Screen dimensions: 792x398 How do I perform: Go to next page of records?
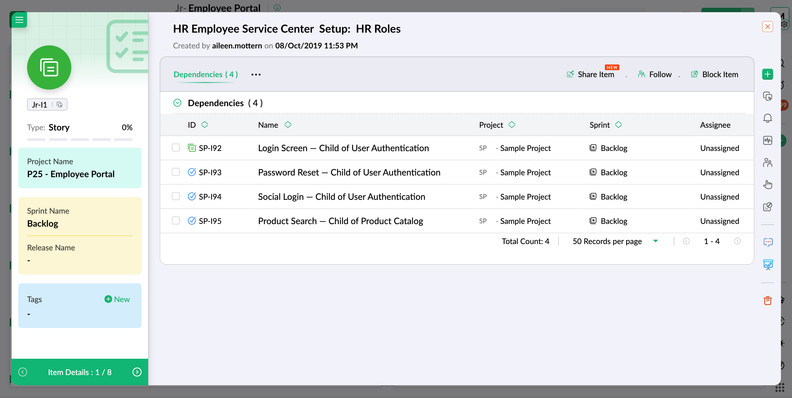point(737,241)
